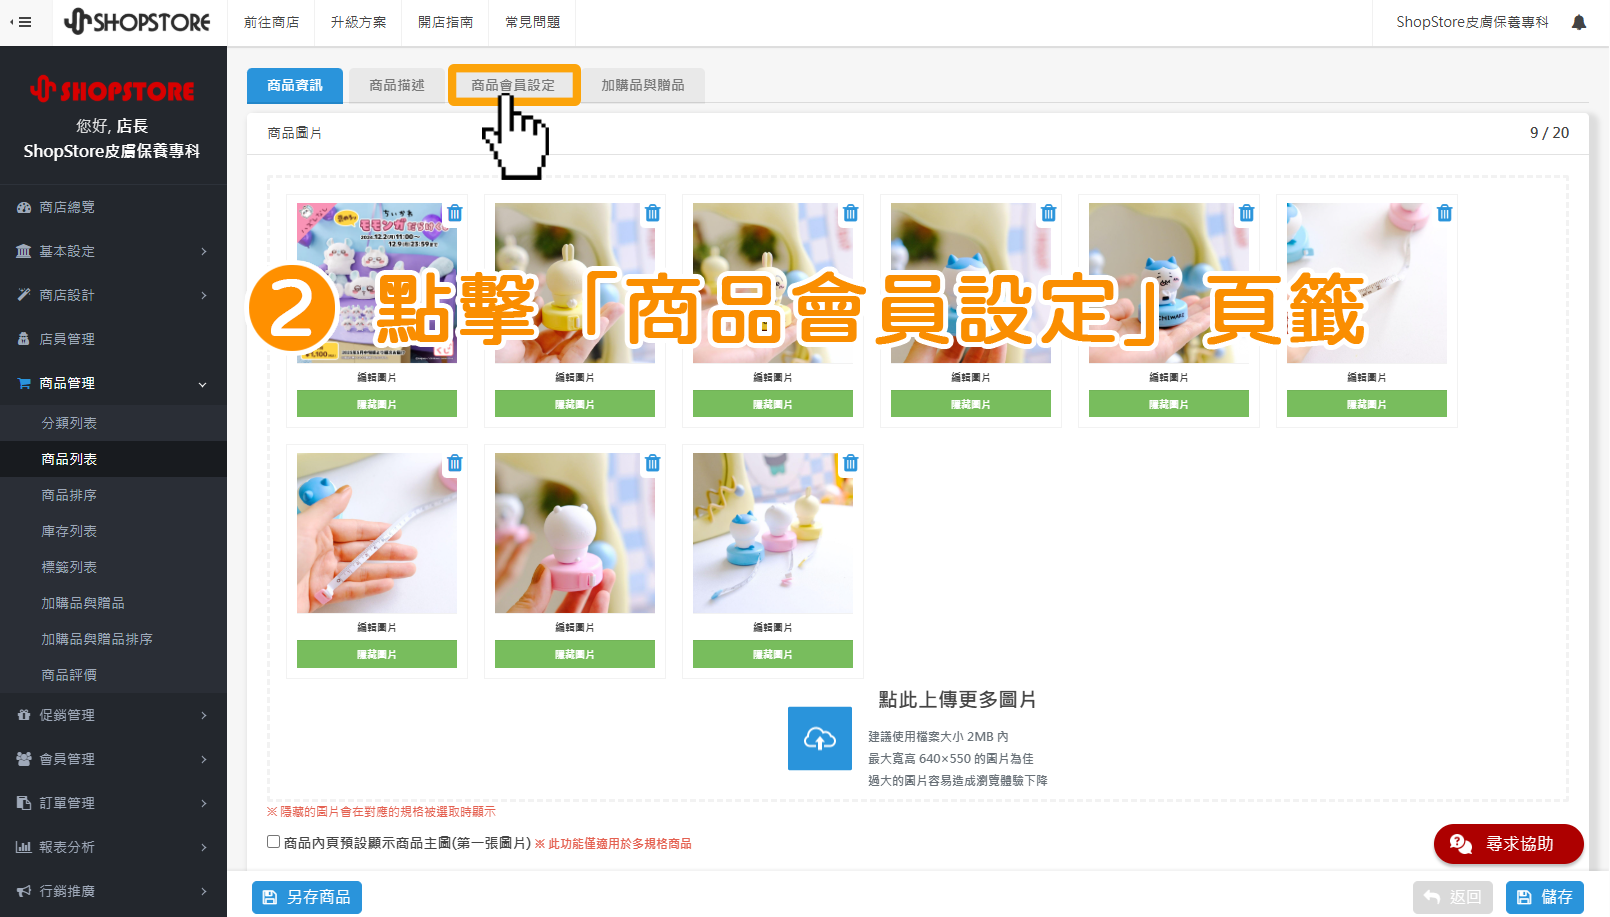1610x917 pixels.
Task: Click the hamburger menu at top left
Action: pos(21,22)
